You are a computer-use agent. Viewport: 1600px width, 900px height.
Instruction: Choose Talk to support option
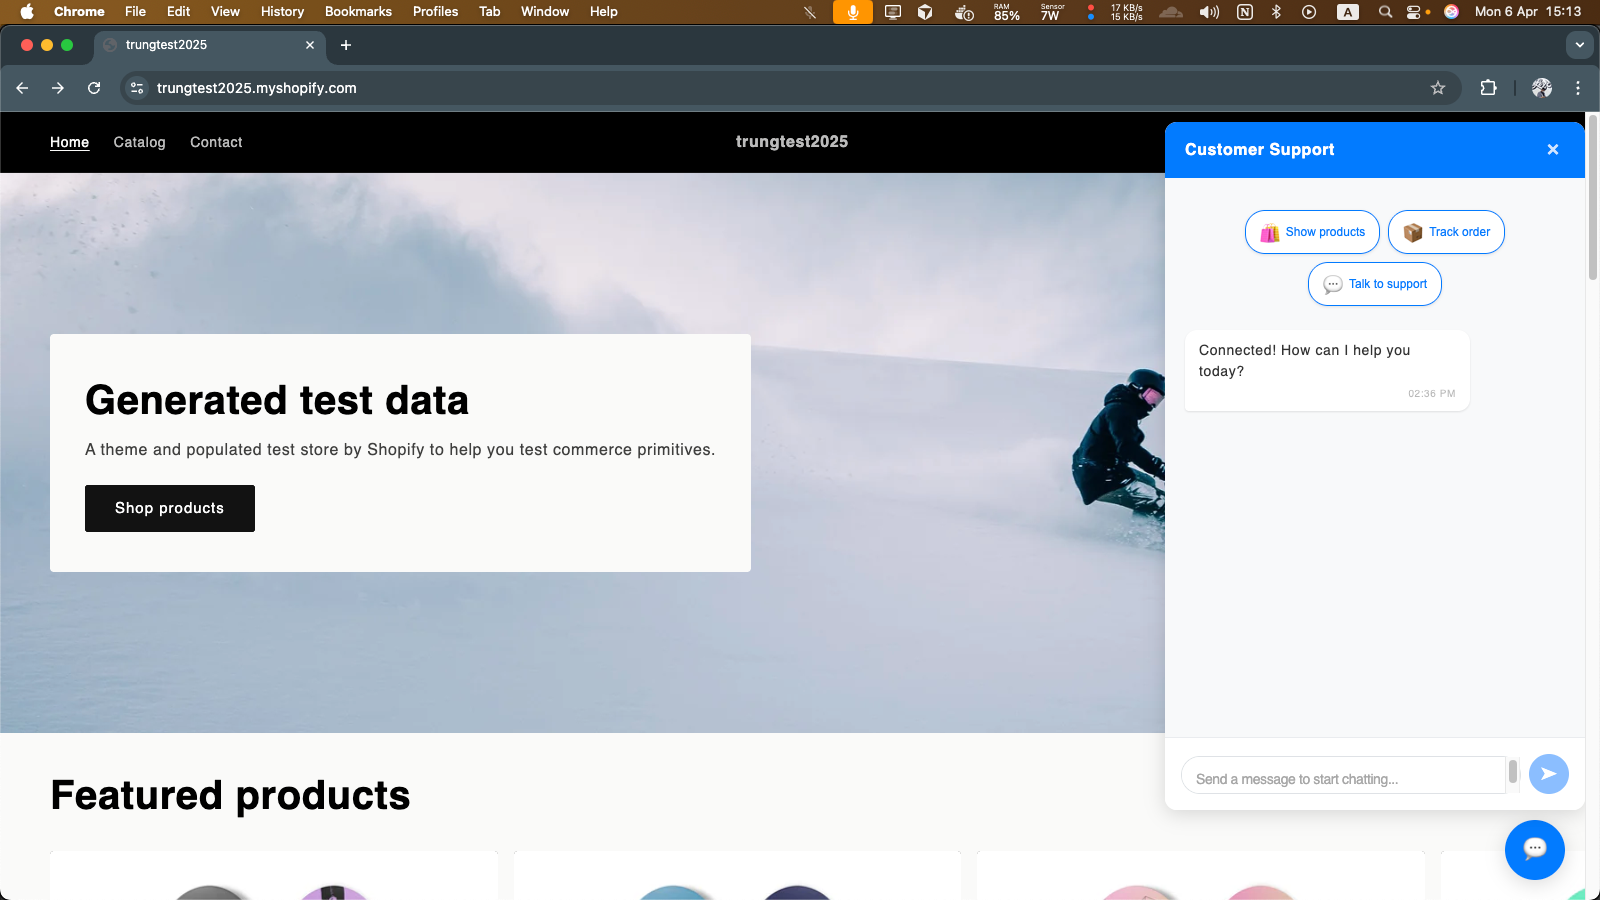pyautogui.click(x=1375, y=284)
